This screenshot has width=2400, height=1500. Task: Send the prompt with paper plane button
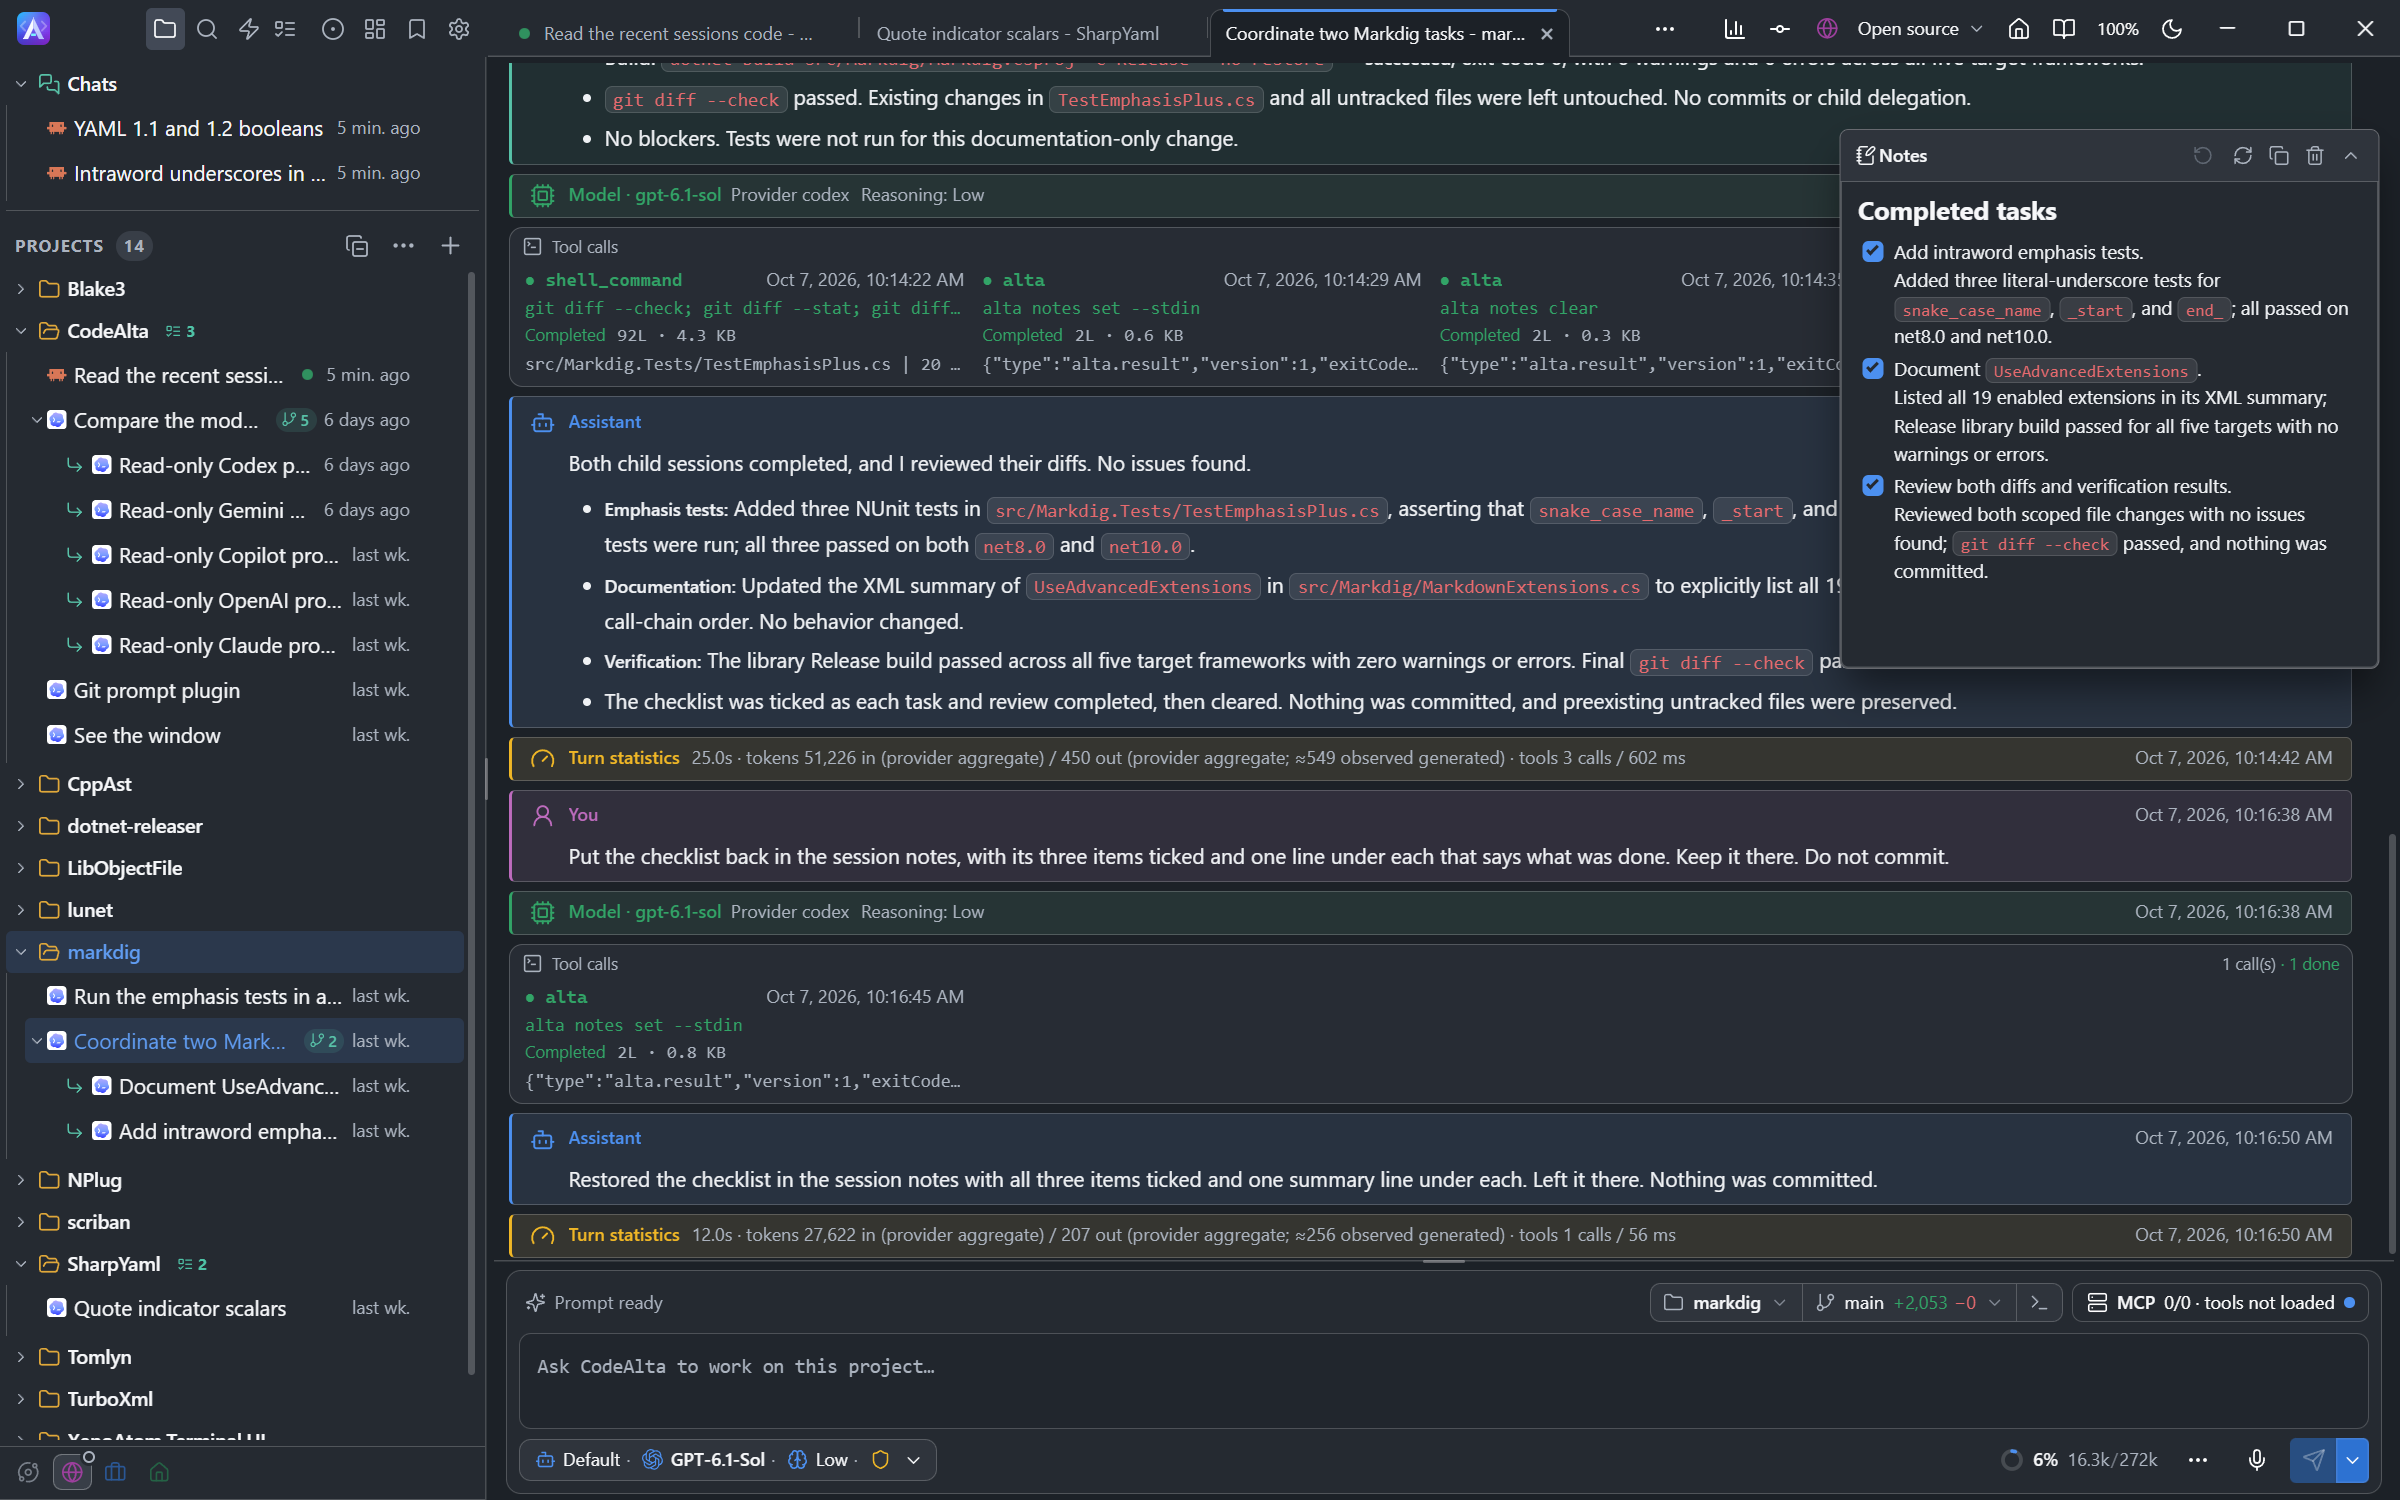(2313, 1460)
